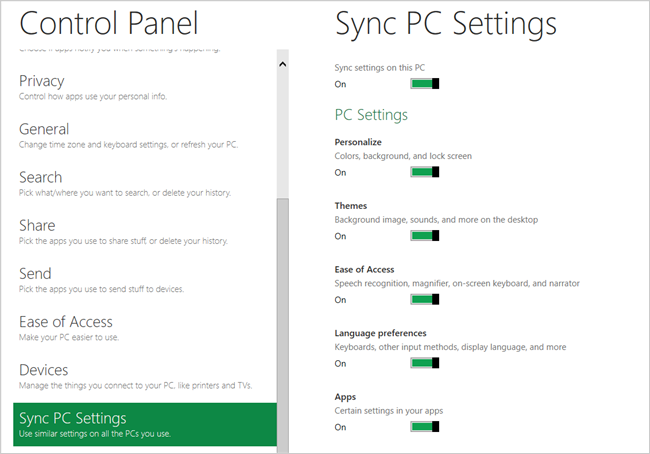
Task: Switch off Language preferences sync
Action: click(x=425, y=363)
